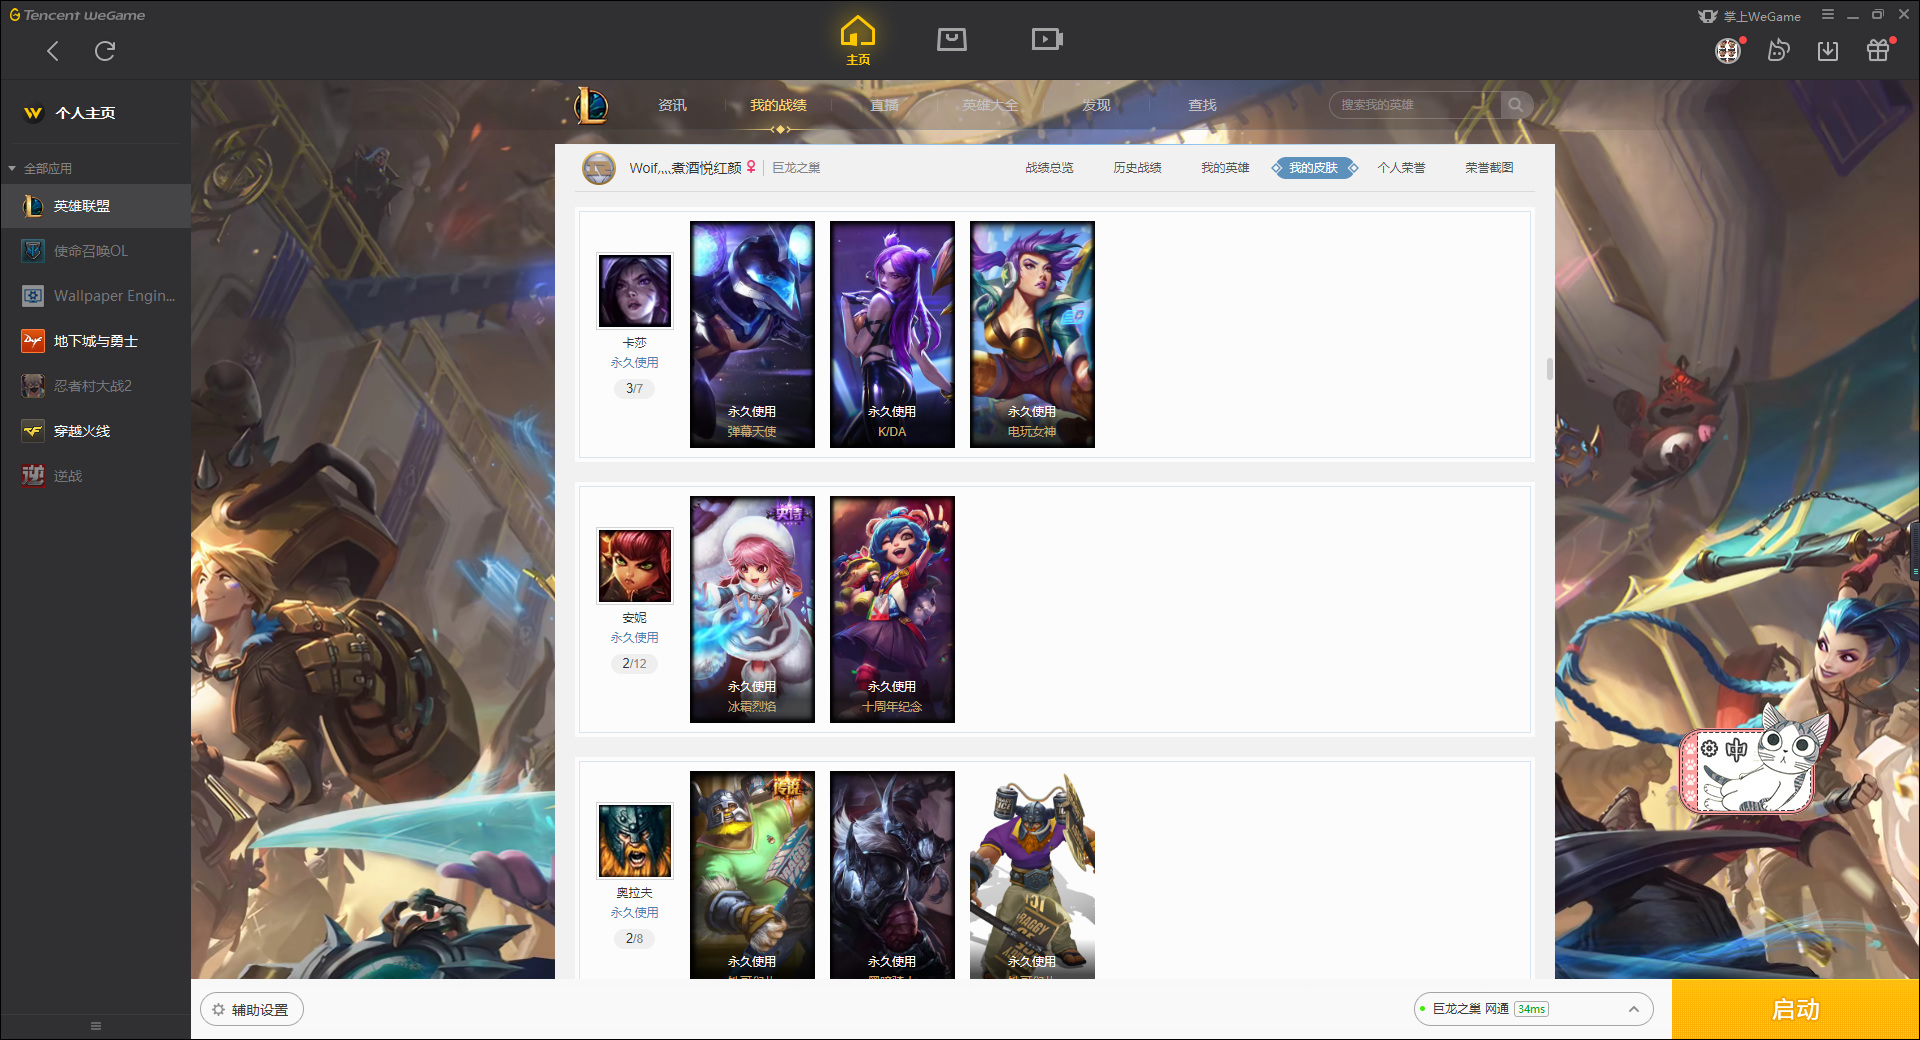Open the store bag icon
The width and height of the screenshot is (1920, 1040).
click(951, 39)
